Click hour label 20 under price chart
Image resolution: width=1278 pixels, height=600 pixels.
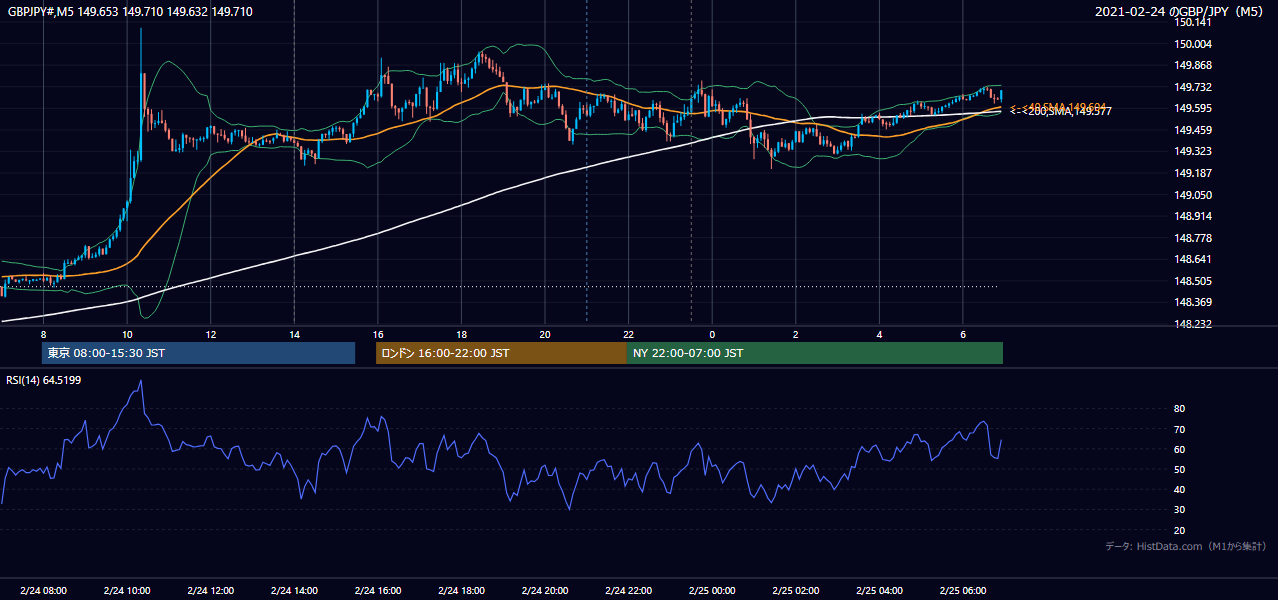(x=545, y=333)
